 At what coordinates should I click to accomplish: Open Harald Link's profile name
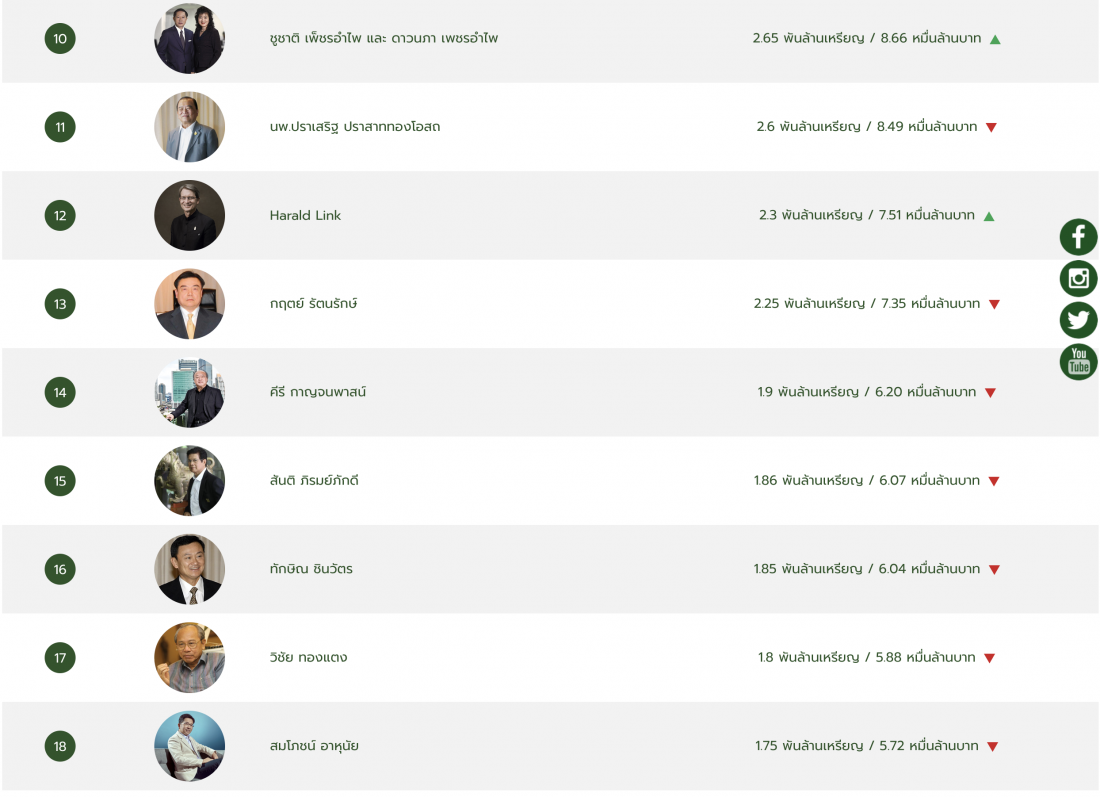click(305, 215)
